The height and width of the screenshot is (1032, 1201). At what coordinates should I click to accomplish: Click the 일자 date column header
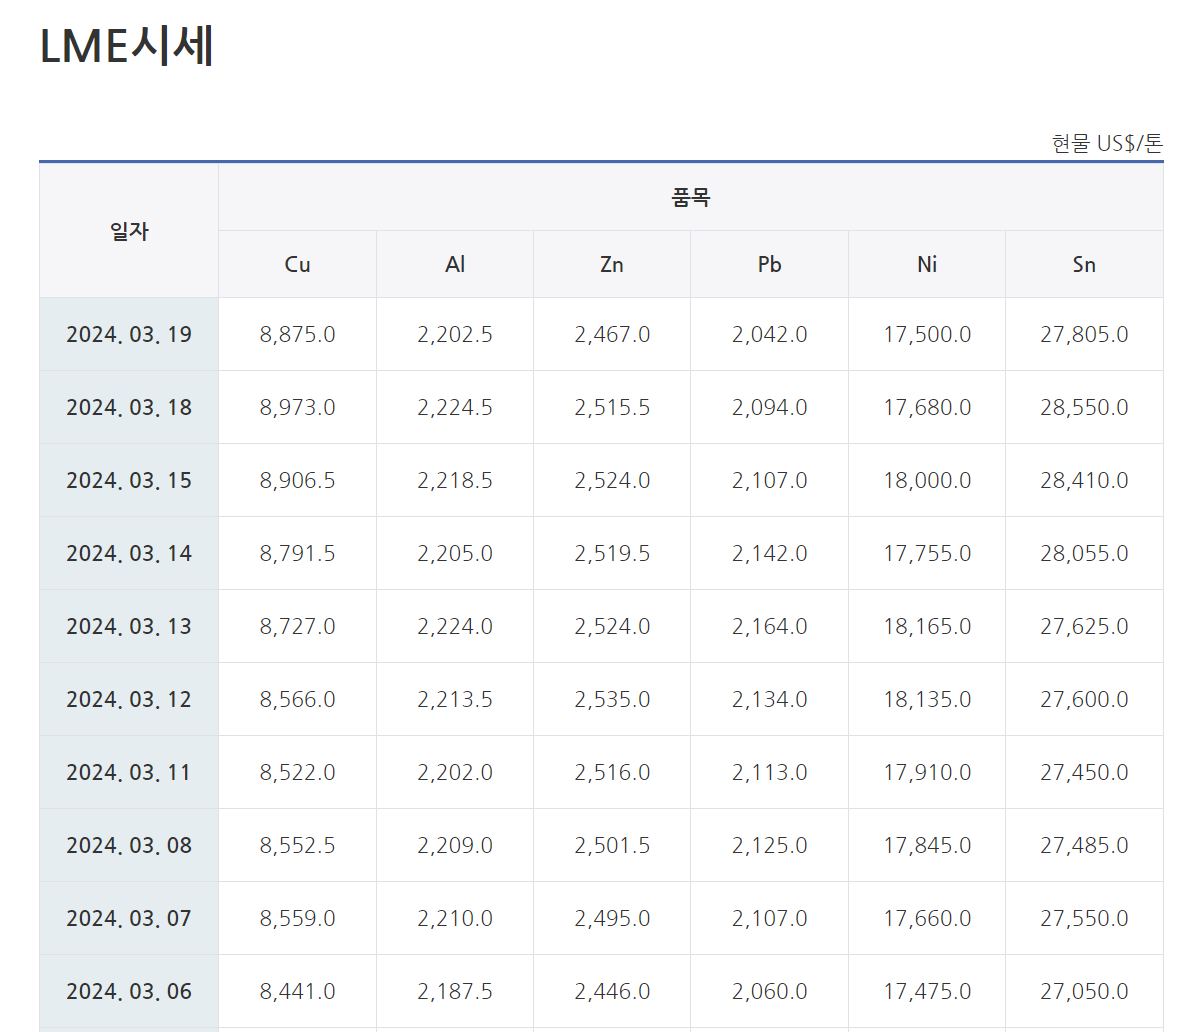pyautogui.click(x=129, y=231)
